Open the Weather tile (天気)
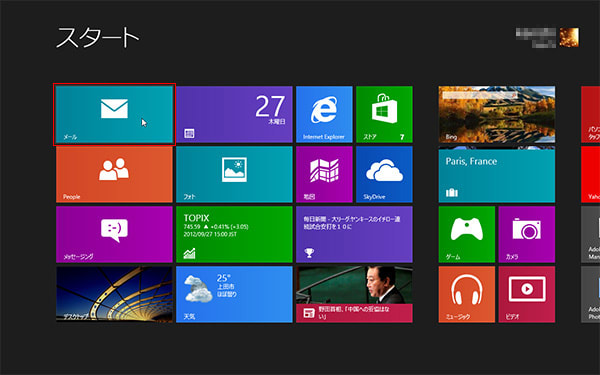This screenshot has height=375, width=600. (x=234, y=295)
